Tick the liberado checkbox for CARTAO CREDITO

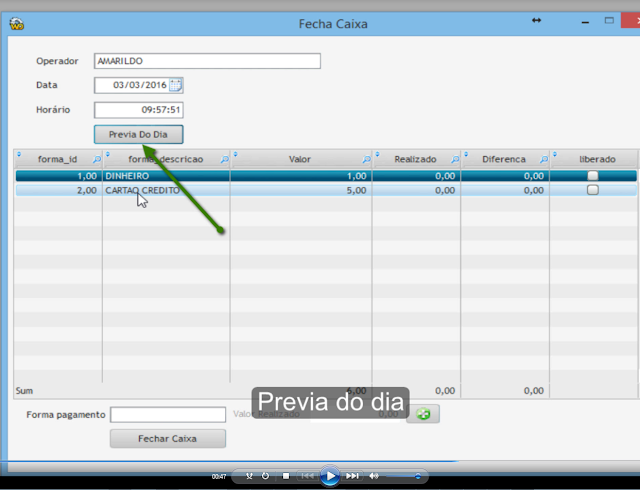593,190
